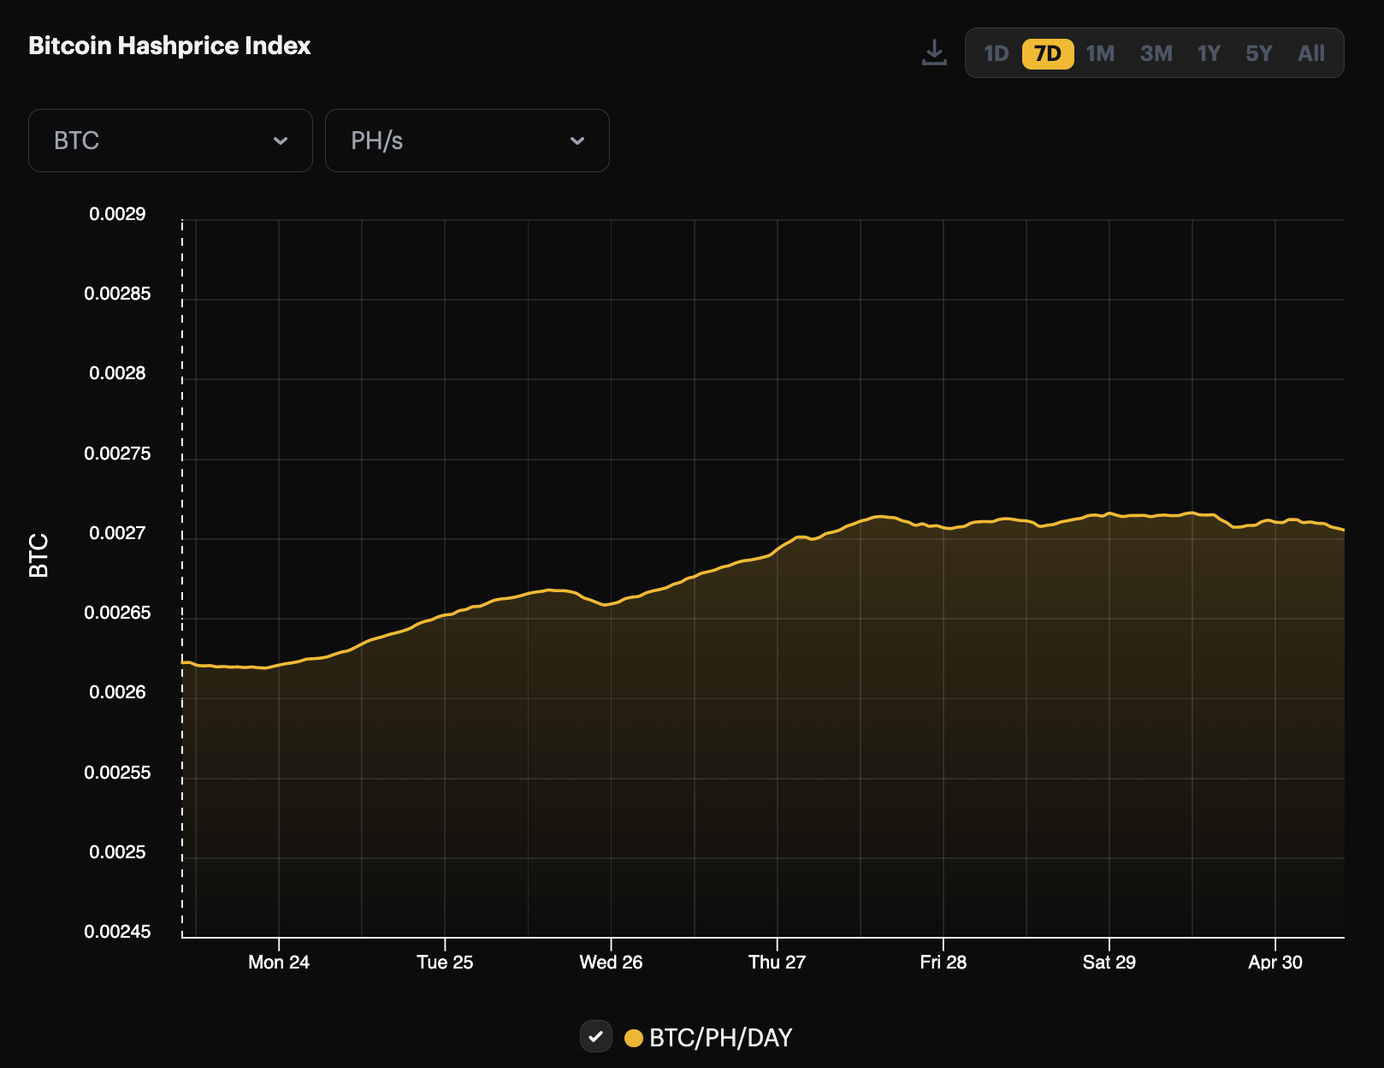Click the download chart data icon
1384x1068 pixels.
[x=934, y=52]
